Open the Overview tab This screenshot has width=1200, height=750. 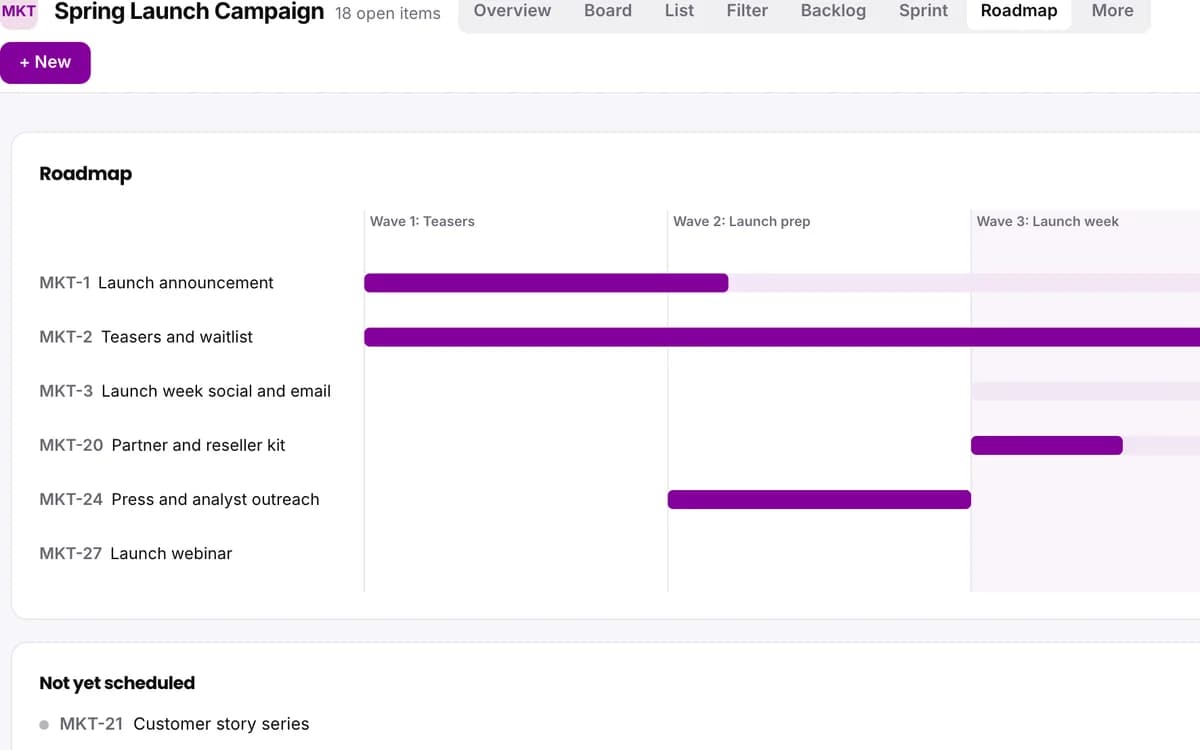(512, 11)
